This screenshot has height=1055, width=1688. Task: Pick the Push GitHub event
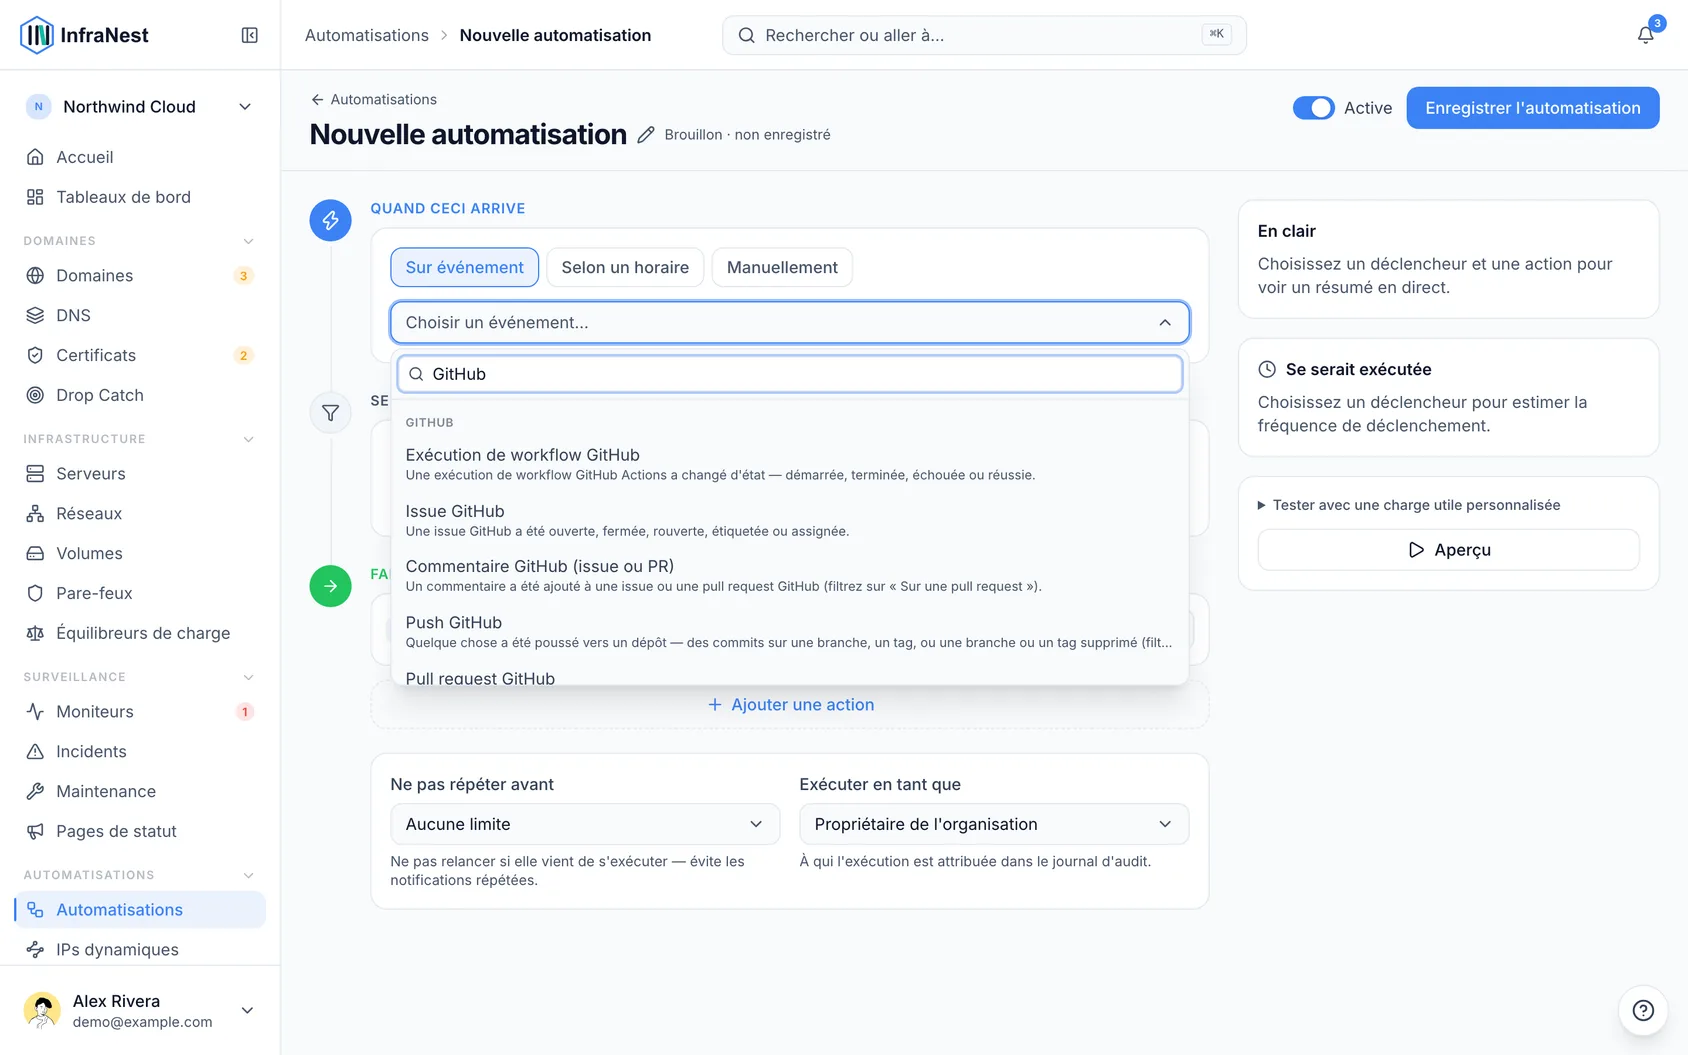(x=790, y=631)
